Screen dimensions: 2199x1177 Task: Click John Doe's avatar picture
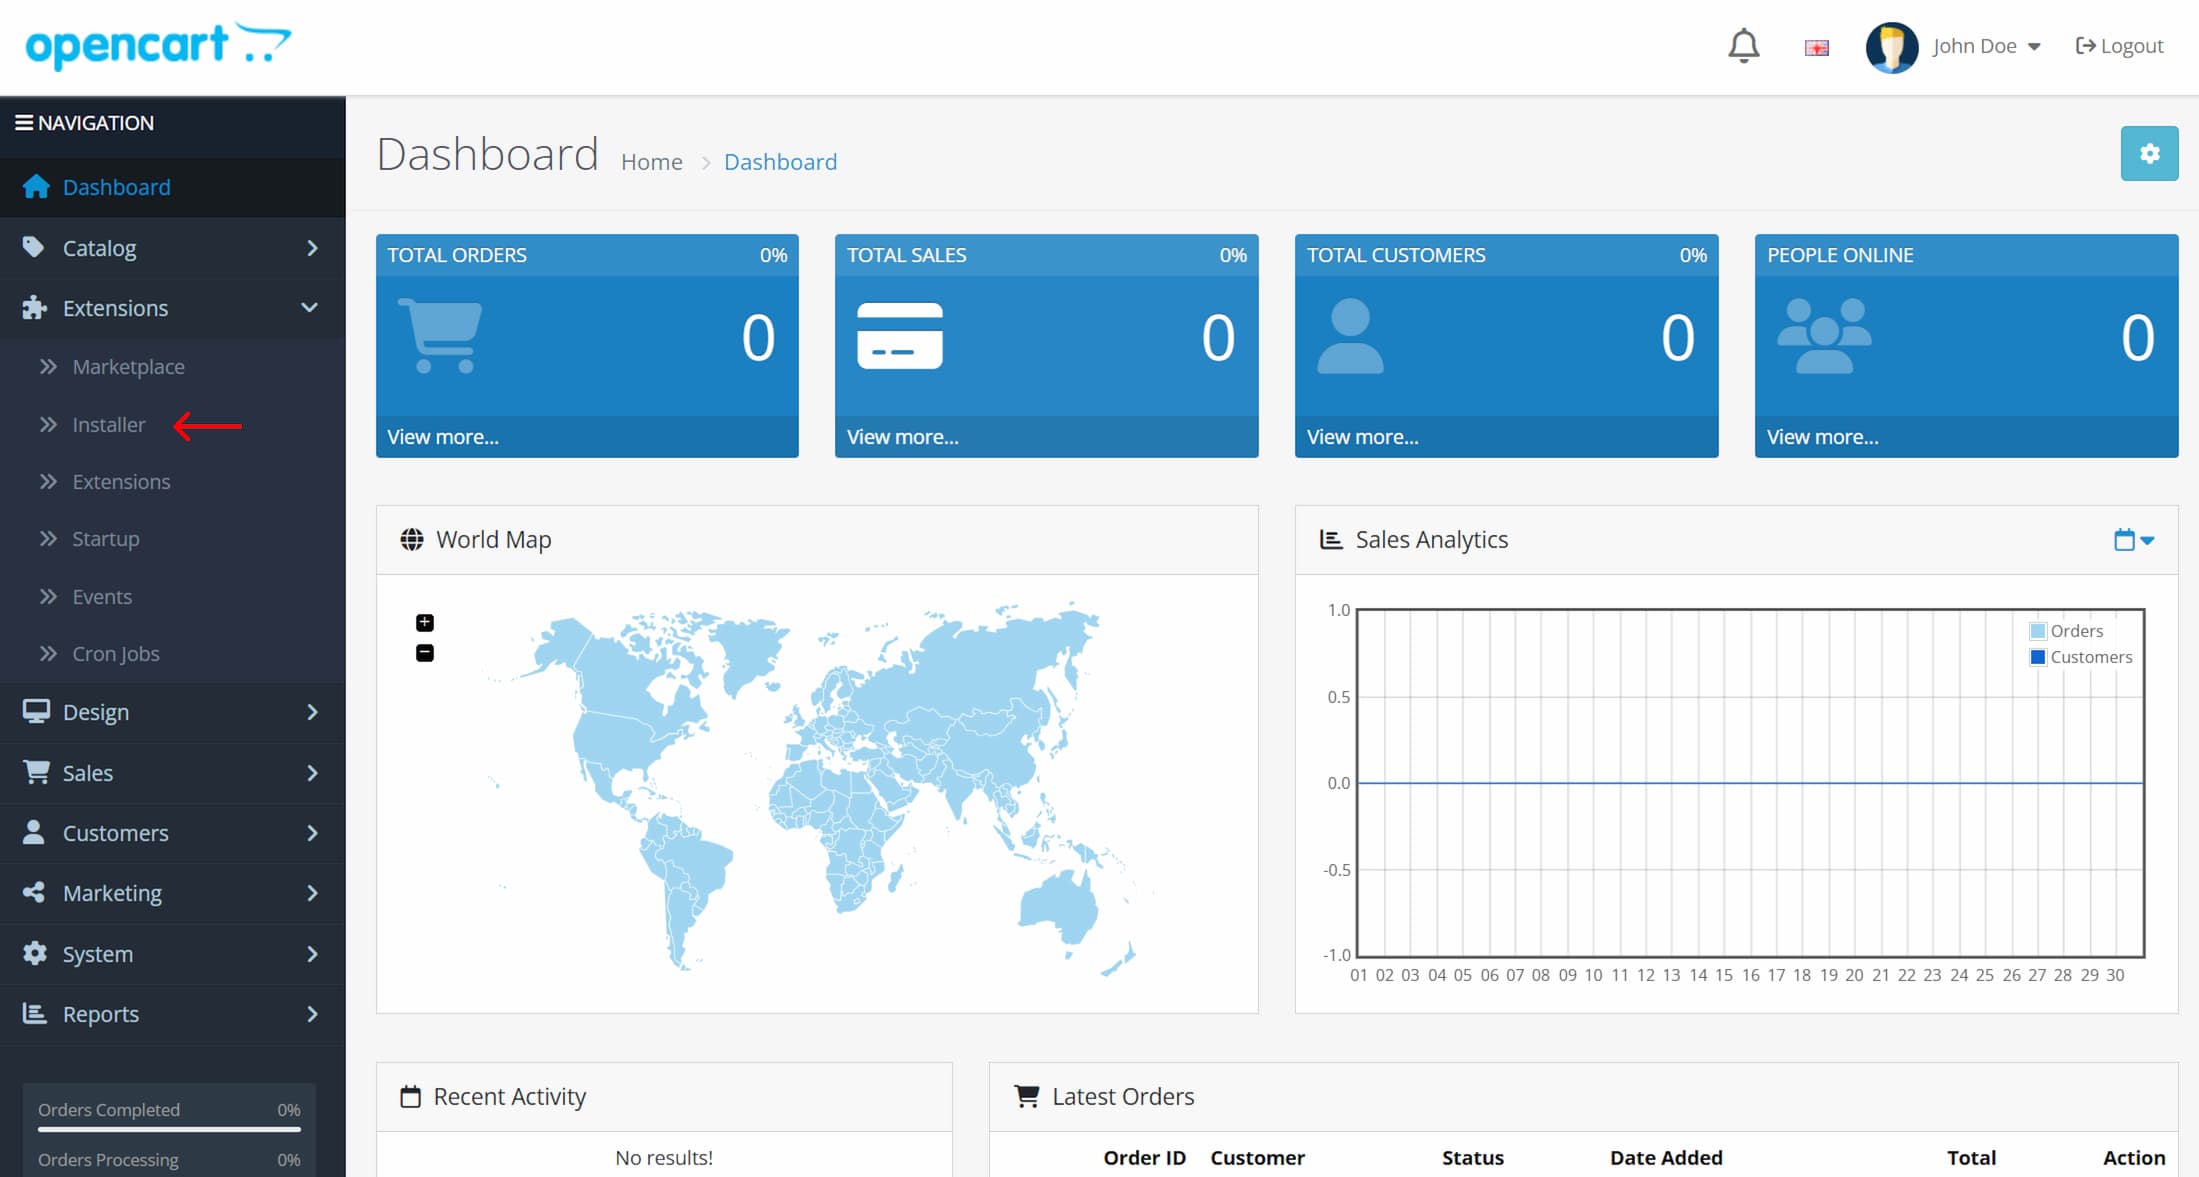coord(1890,47)
